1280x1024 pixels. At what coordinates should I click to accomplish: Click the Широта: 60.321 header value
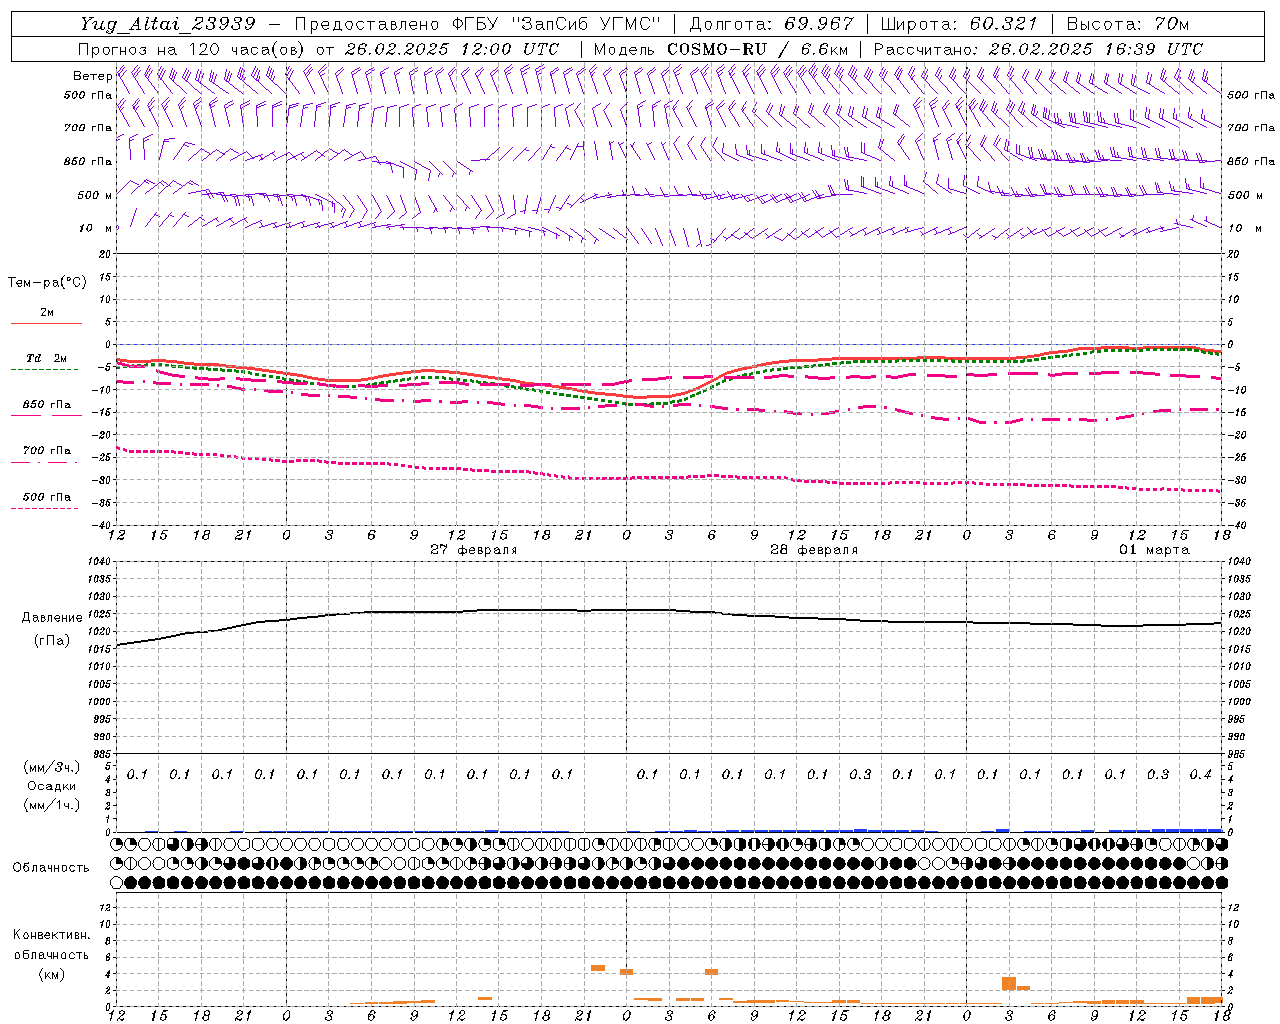pyautogui.click(x=959, y=24)
